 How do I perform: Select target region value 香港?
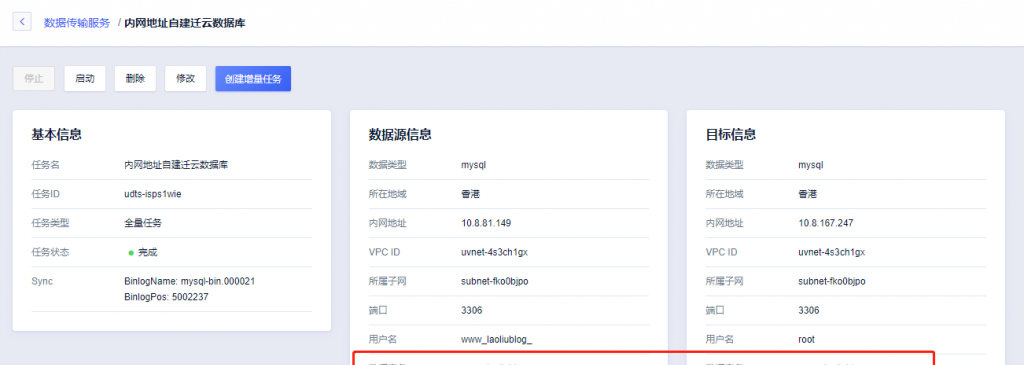point(807,194)
